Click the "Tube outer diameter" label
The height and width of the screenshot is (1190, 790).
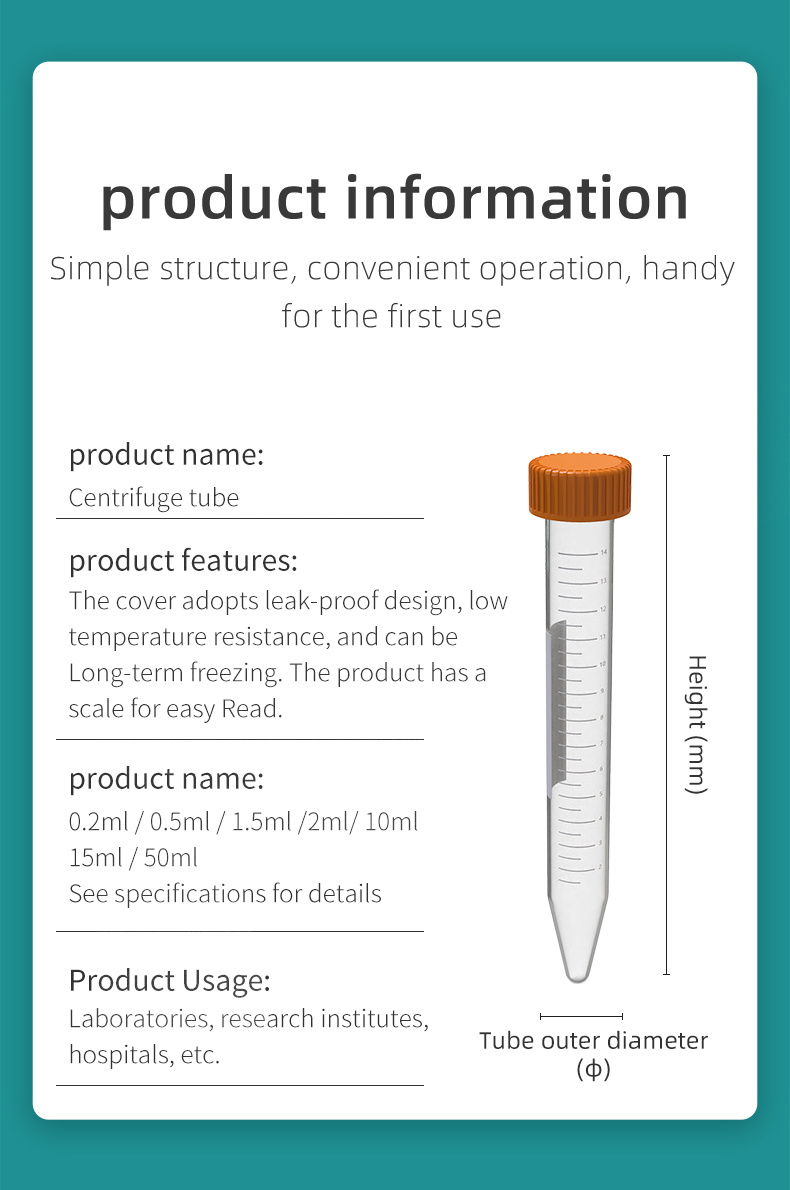(593, 1040)
